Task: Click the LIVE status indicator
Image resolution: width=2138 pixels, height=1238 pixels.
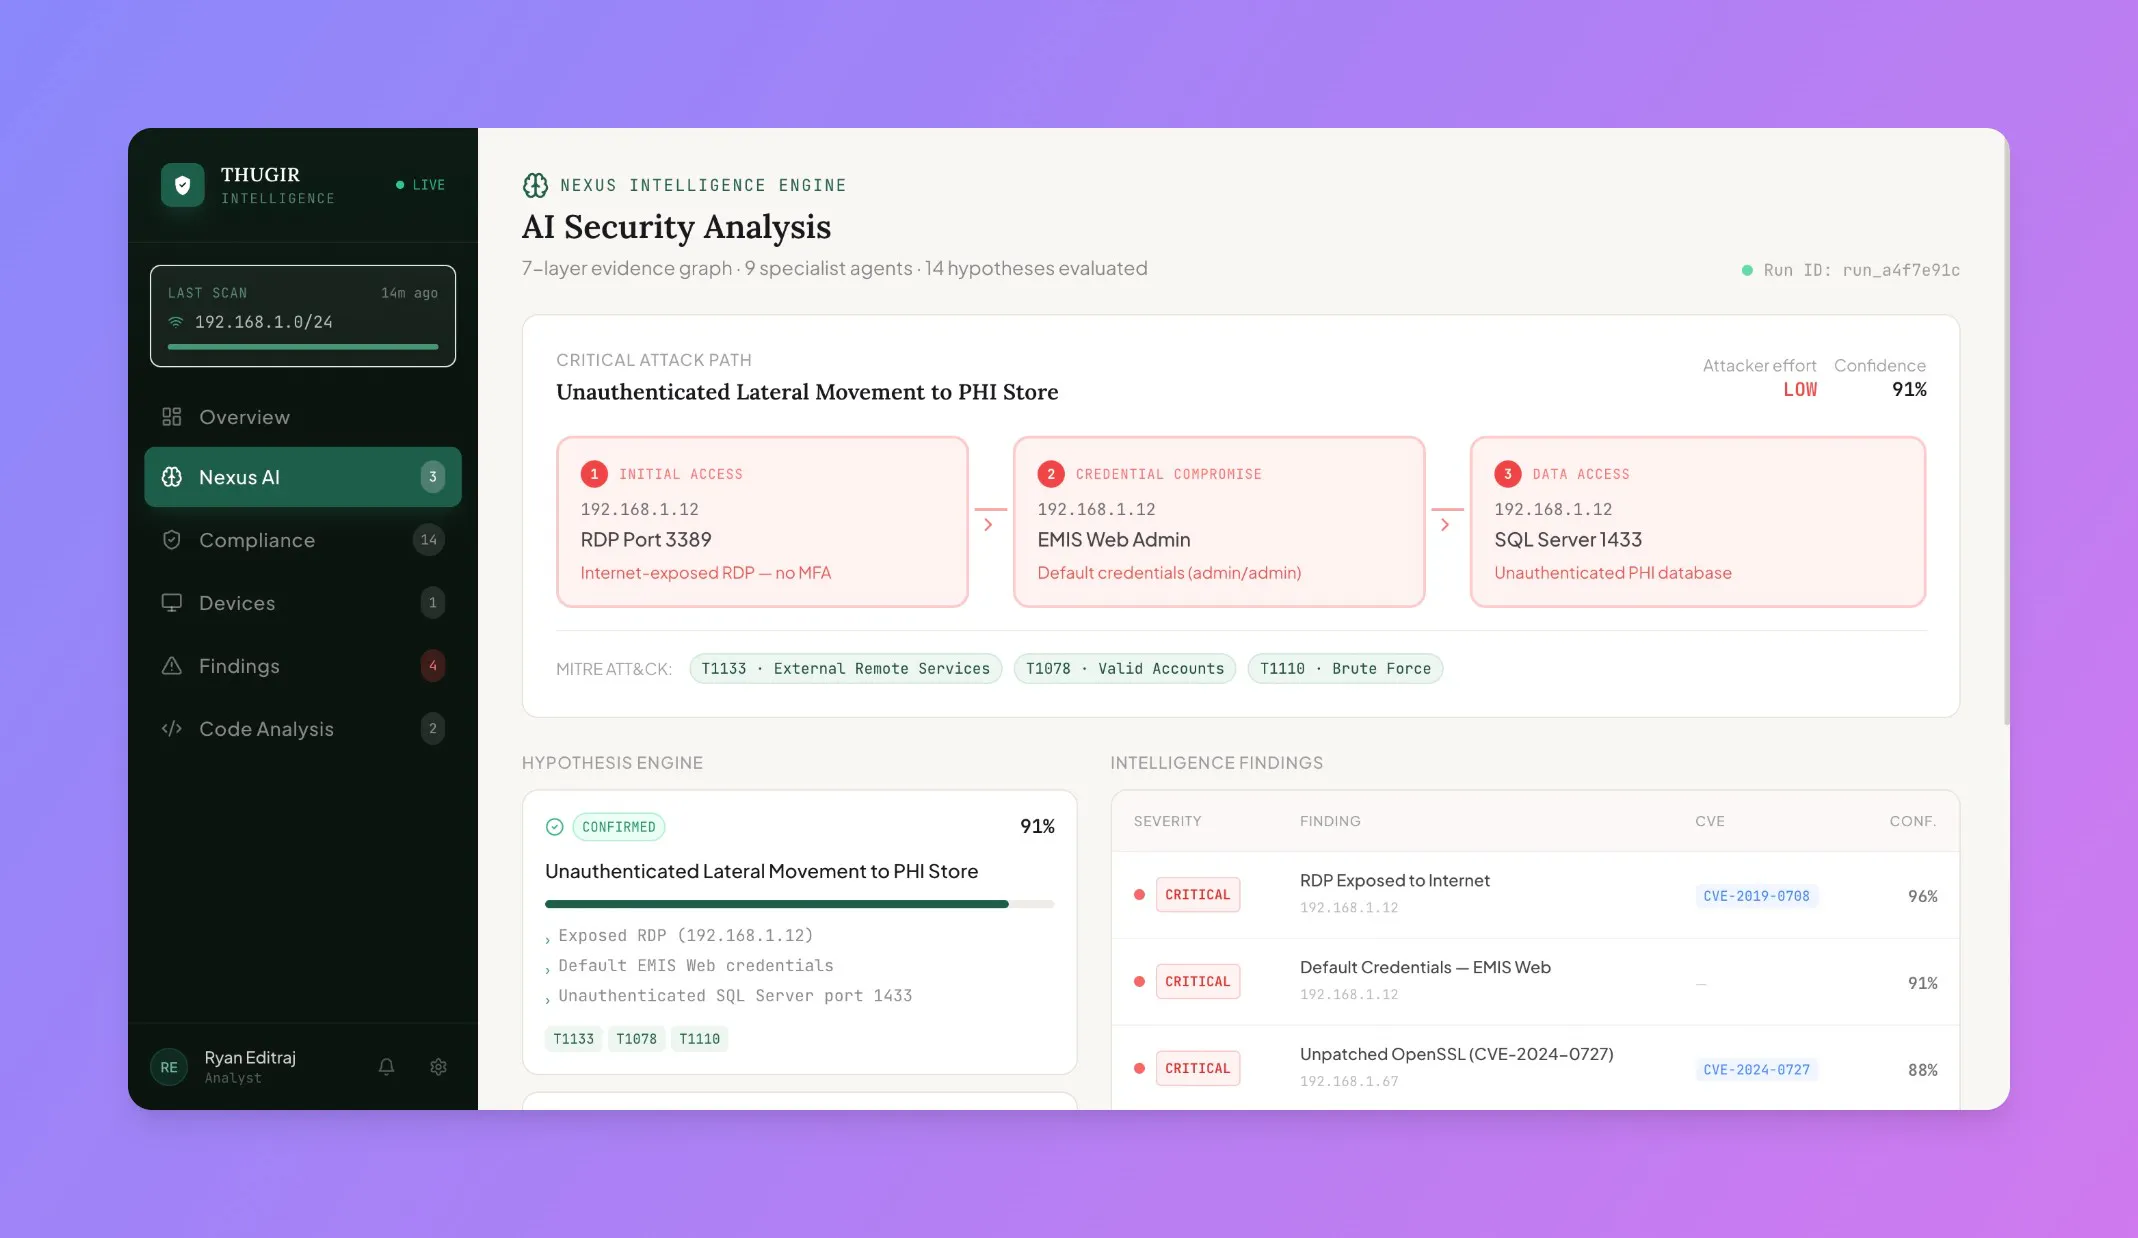Action: (420, 185)
